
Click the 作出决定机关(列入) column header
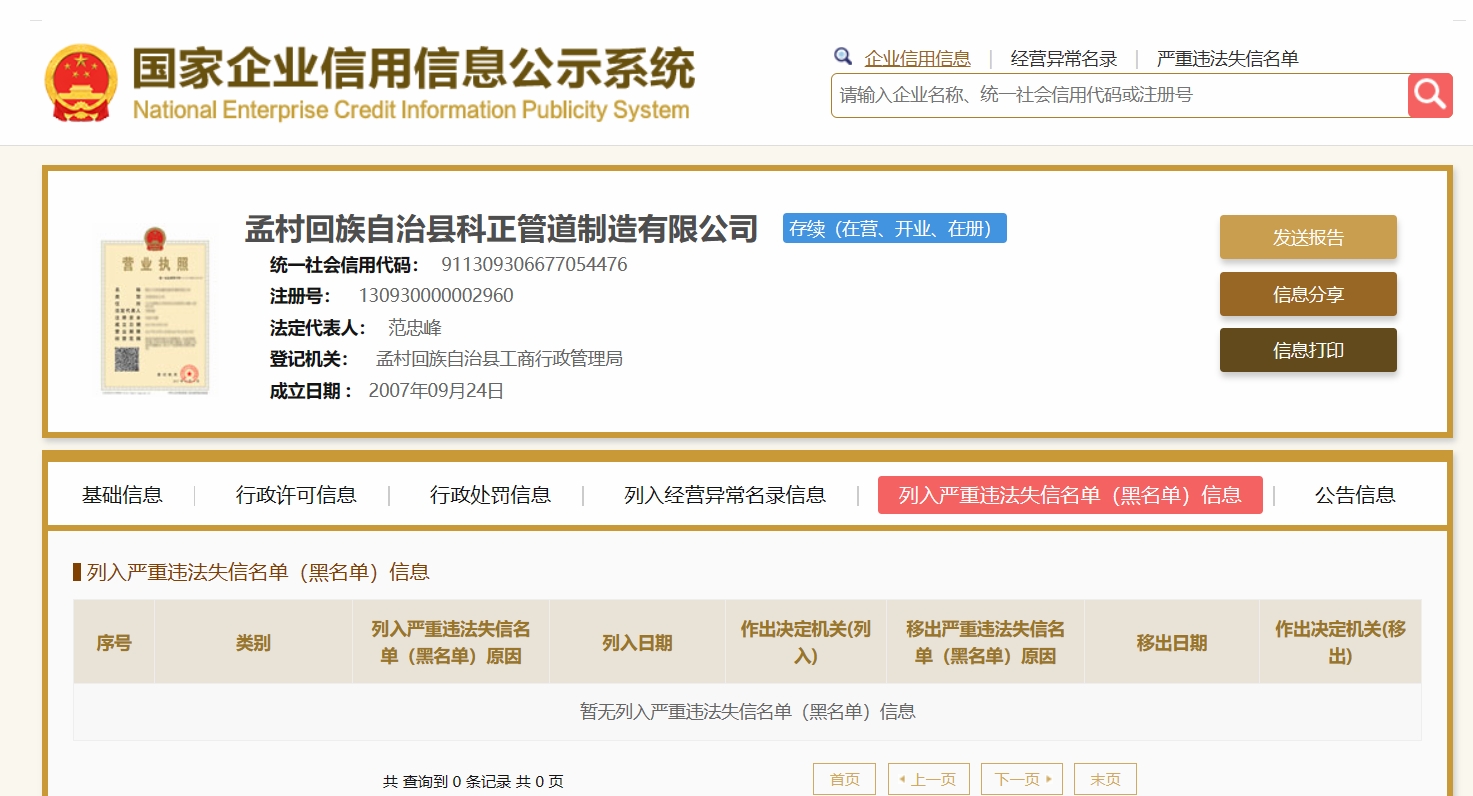806,643
